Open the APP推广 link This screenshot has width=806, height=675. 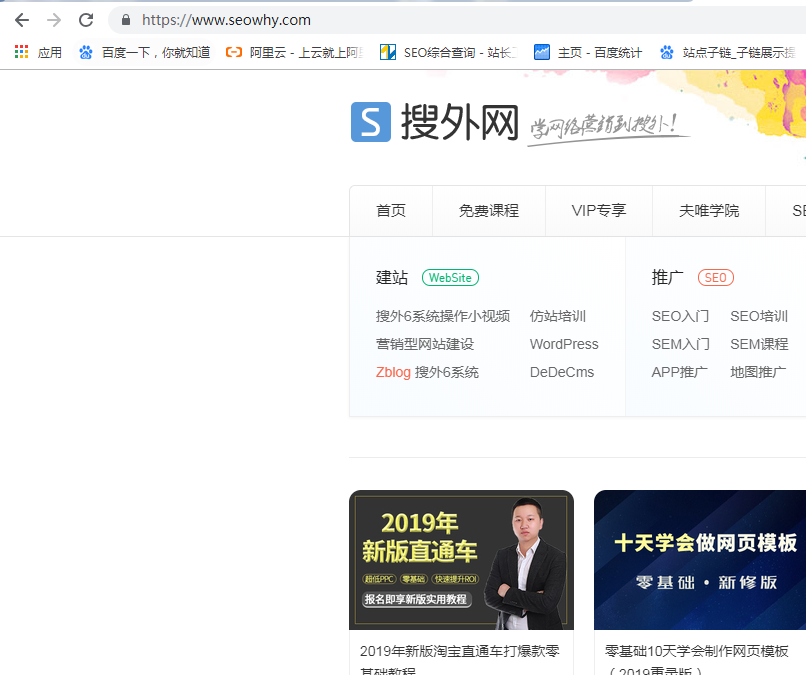[x=680, y=372]
